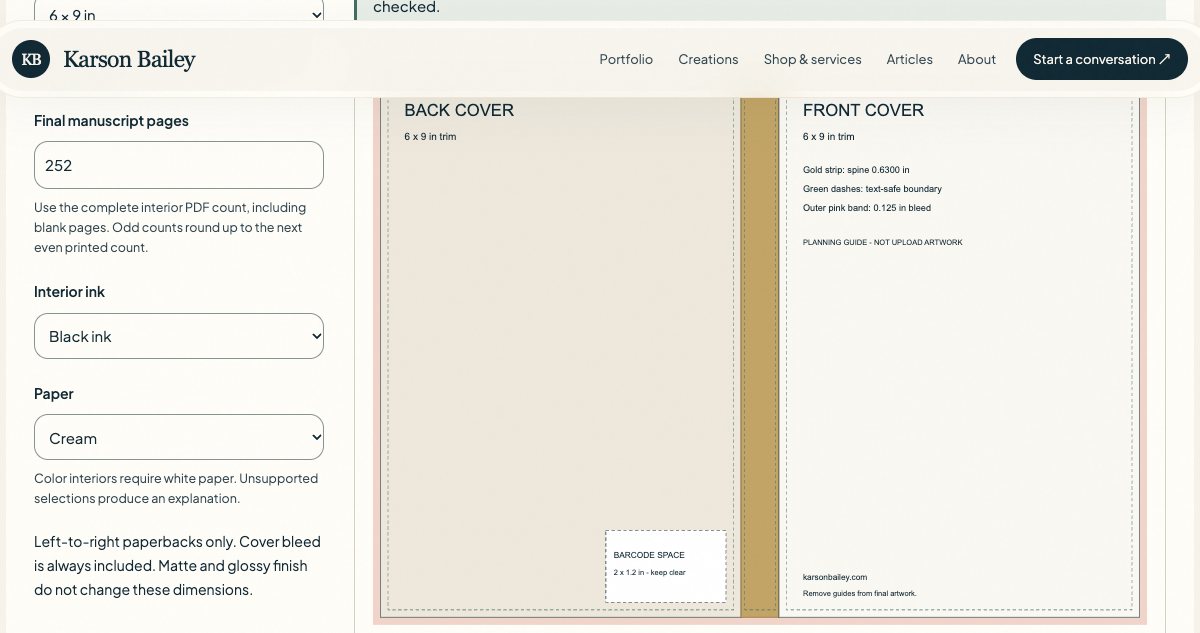Go to the Portfolio page

coord(626,59)
